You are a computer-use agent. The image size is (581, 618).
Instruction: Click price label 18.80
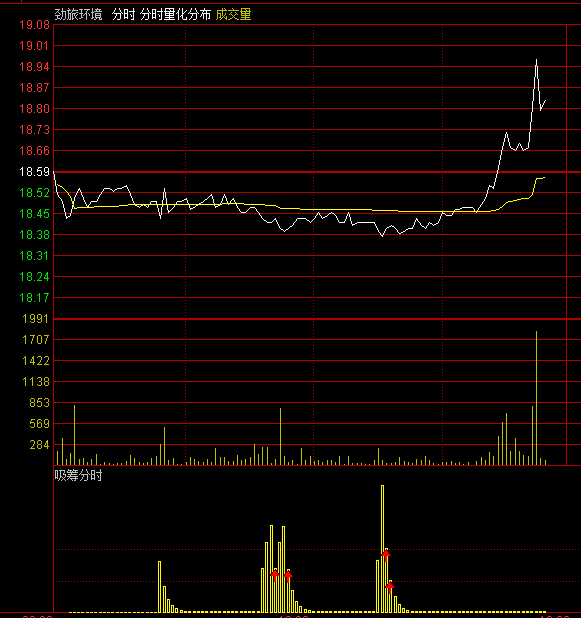tap(35, 109)
